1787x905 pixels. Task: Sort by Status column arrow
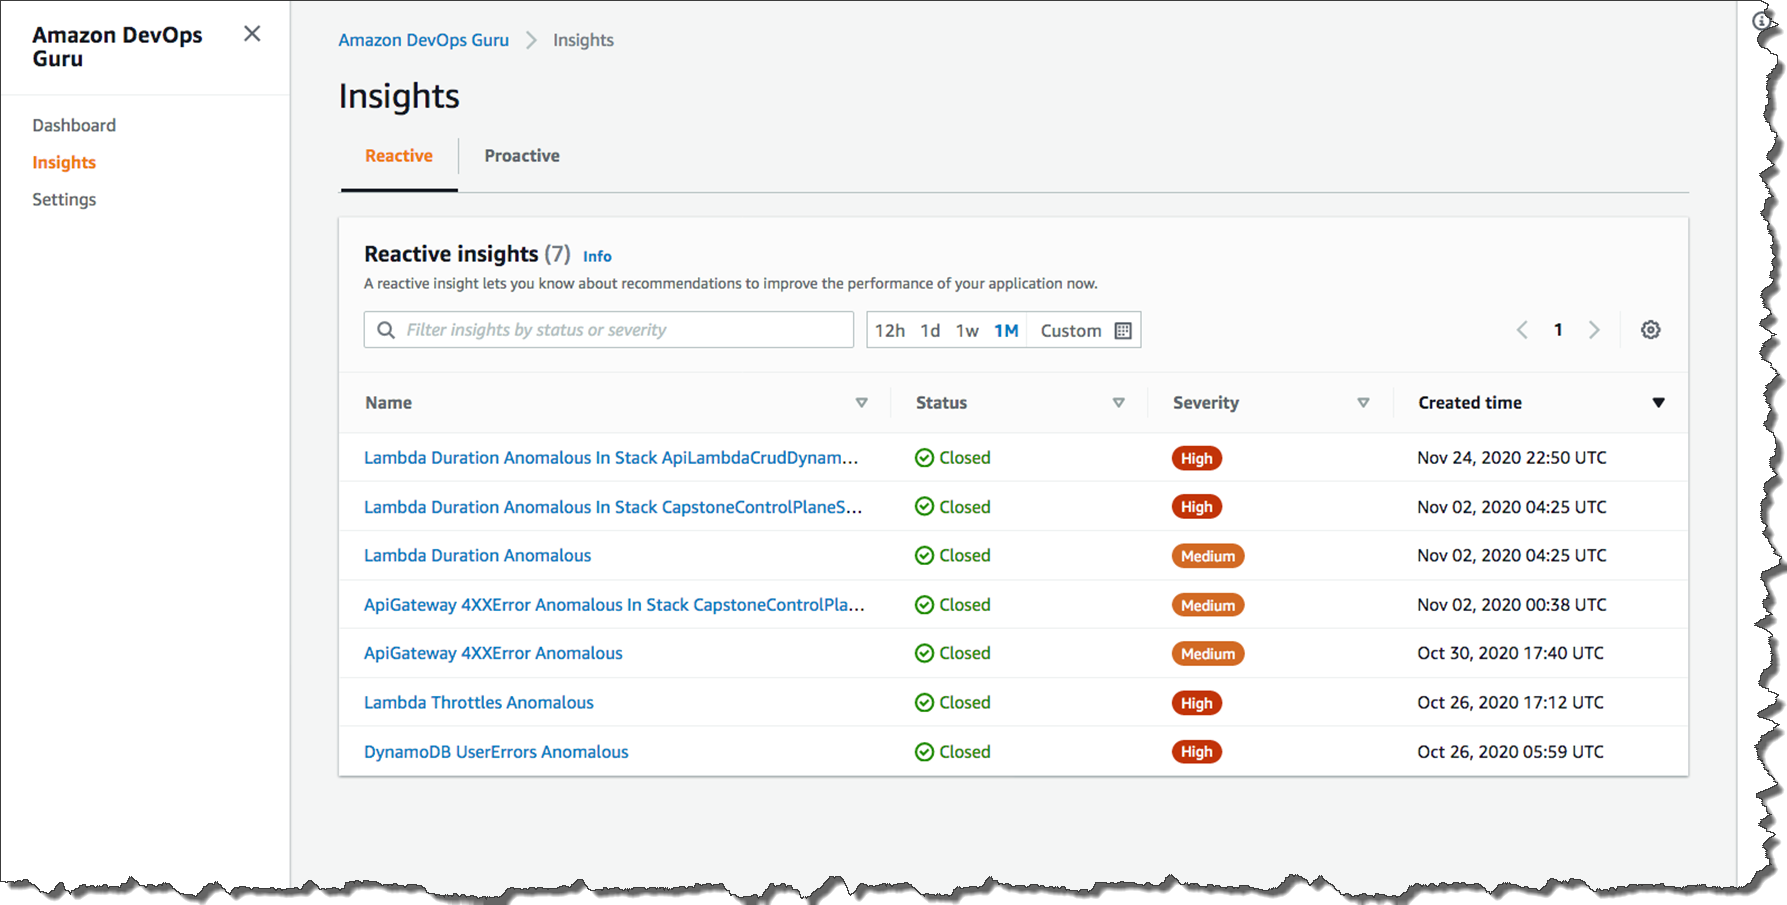pos(1118,403)
